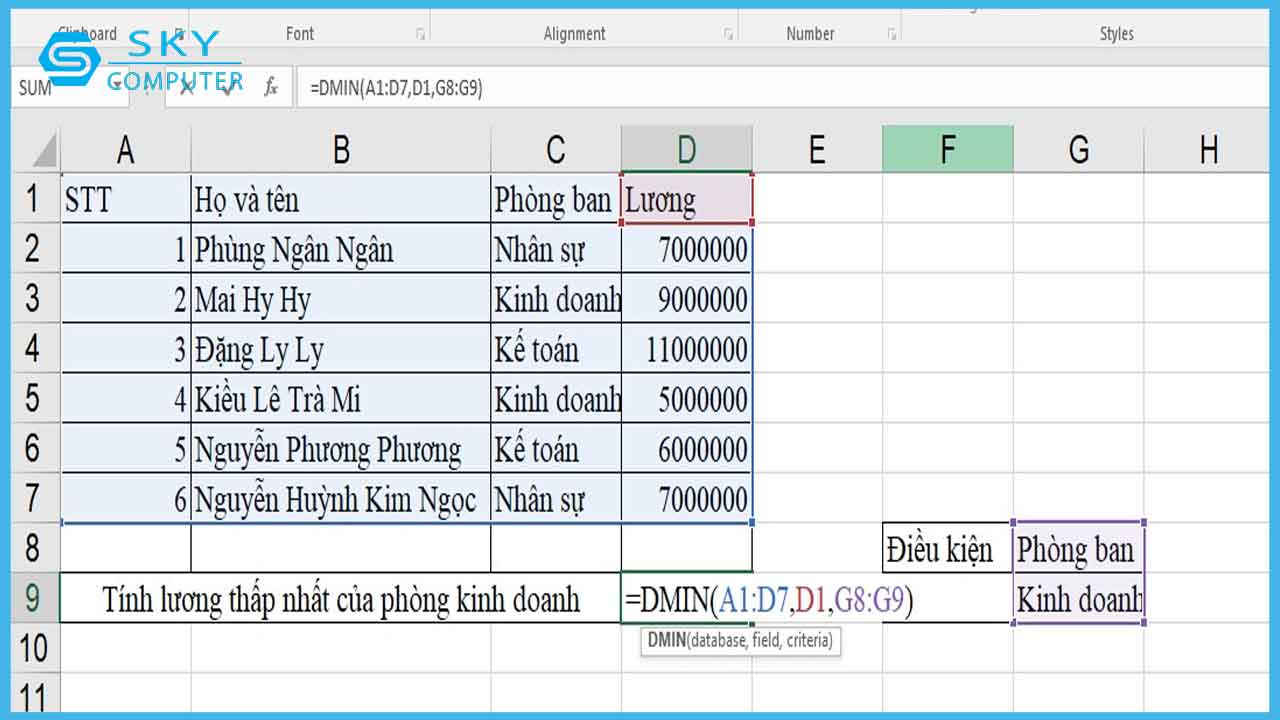Click inside the formula bar input
The image size is (1280, 720).
[x=783, y=88]
